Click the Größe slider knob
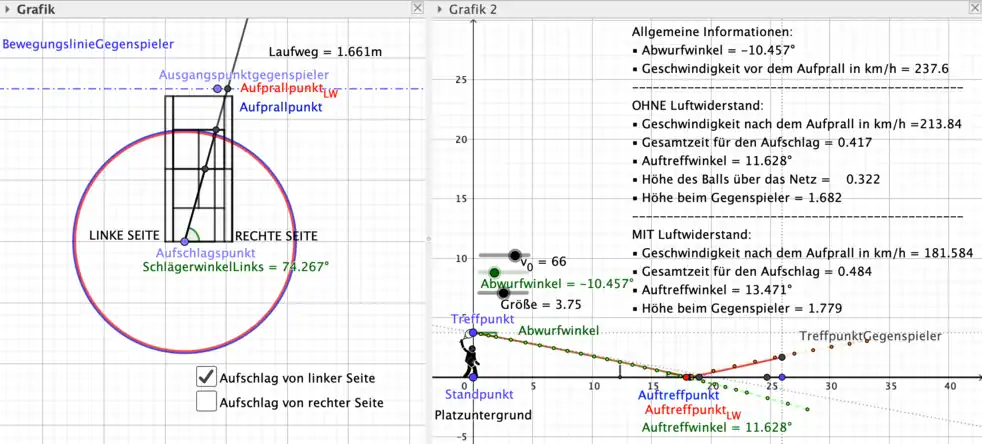The image size is (982, 444). pyautogui.click(x=505, y=292)
